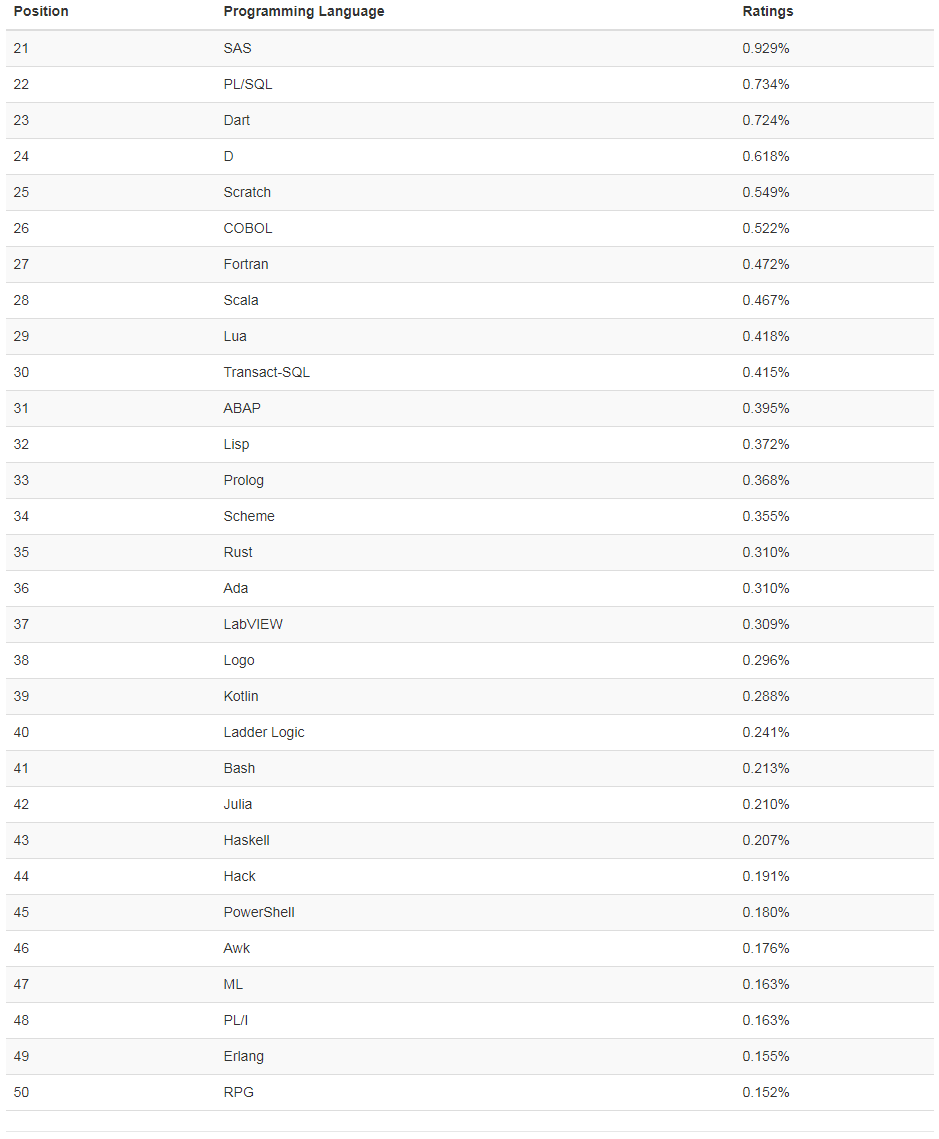
Task: Click the 0.929% rating value
Action: [765, 48]
